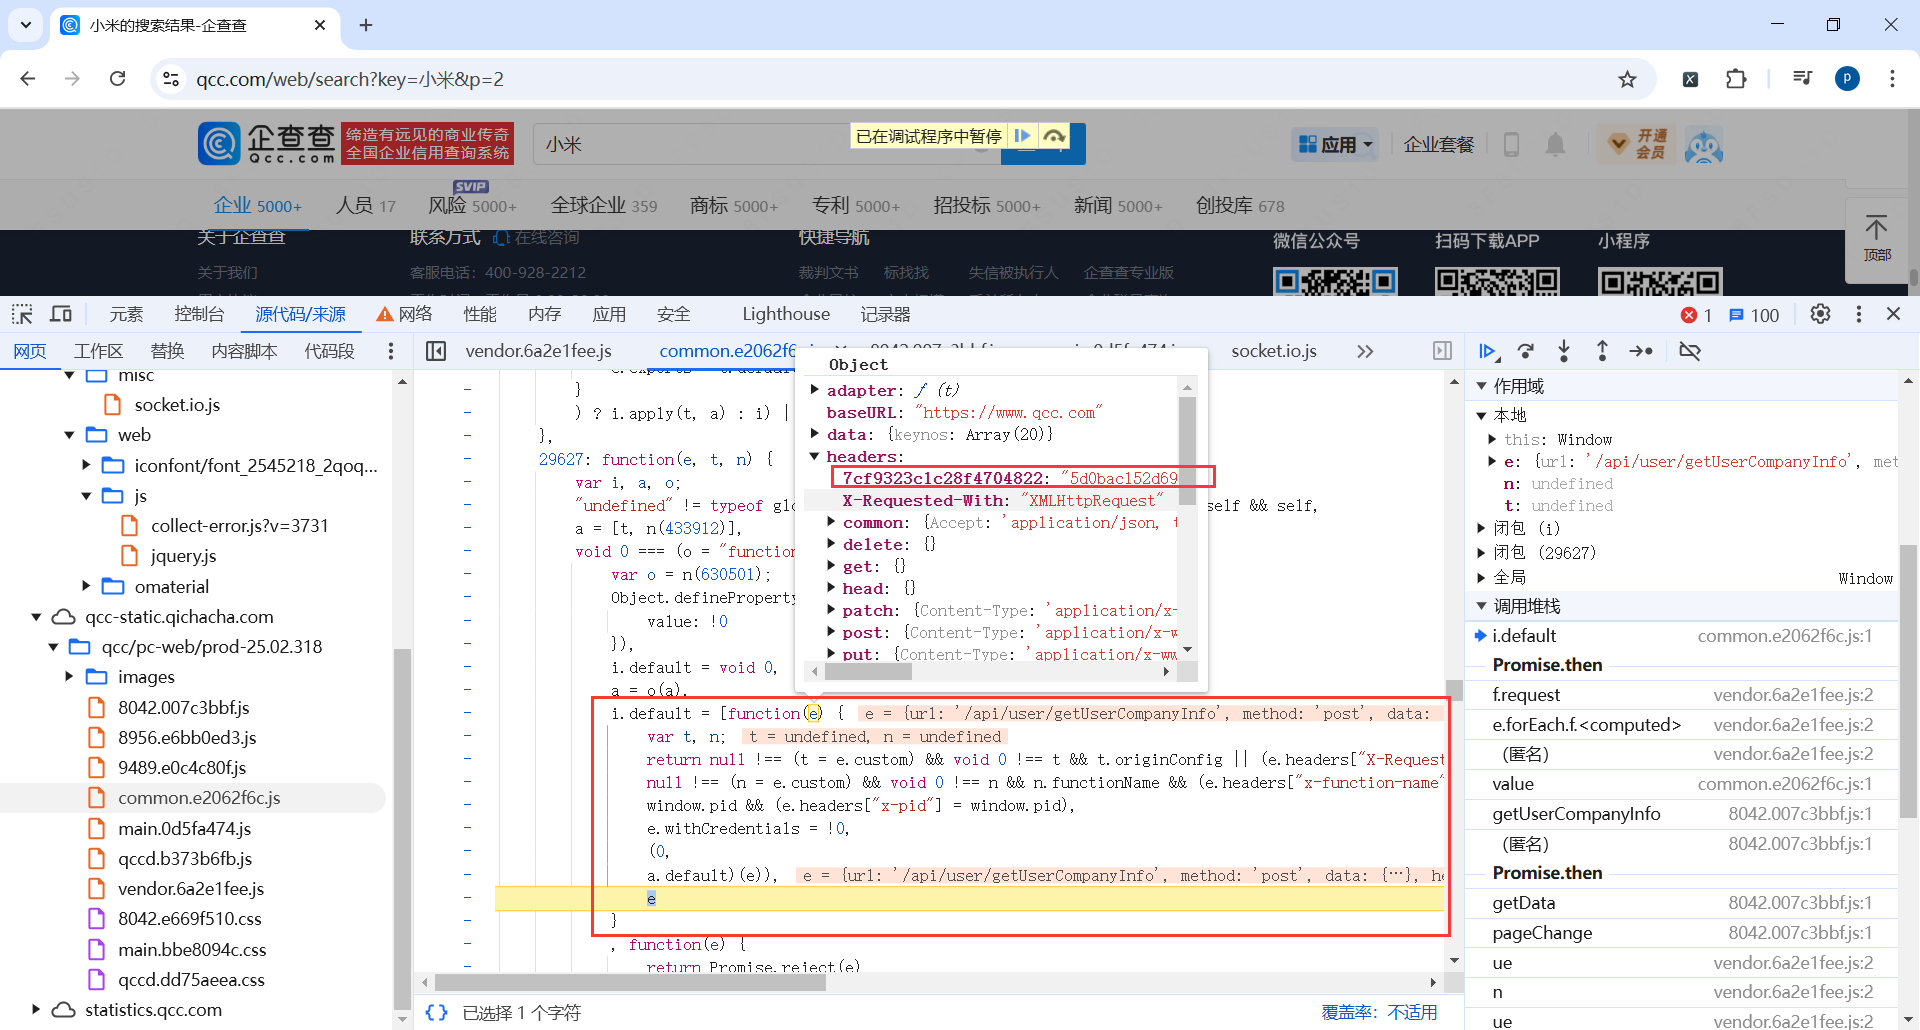Image resolution: width=1920 pixels, height=1030 pixels.
Task: Collapse the 调用堆栈 call stack section
Action: pos(1482,606)
